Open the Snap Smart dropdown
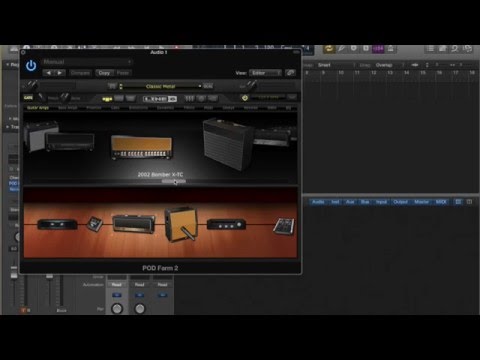The height and width of the screenshot is (360, 480). coord(336,65)
